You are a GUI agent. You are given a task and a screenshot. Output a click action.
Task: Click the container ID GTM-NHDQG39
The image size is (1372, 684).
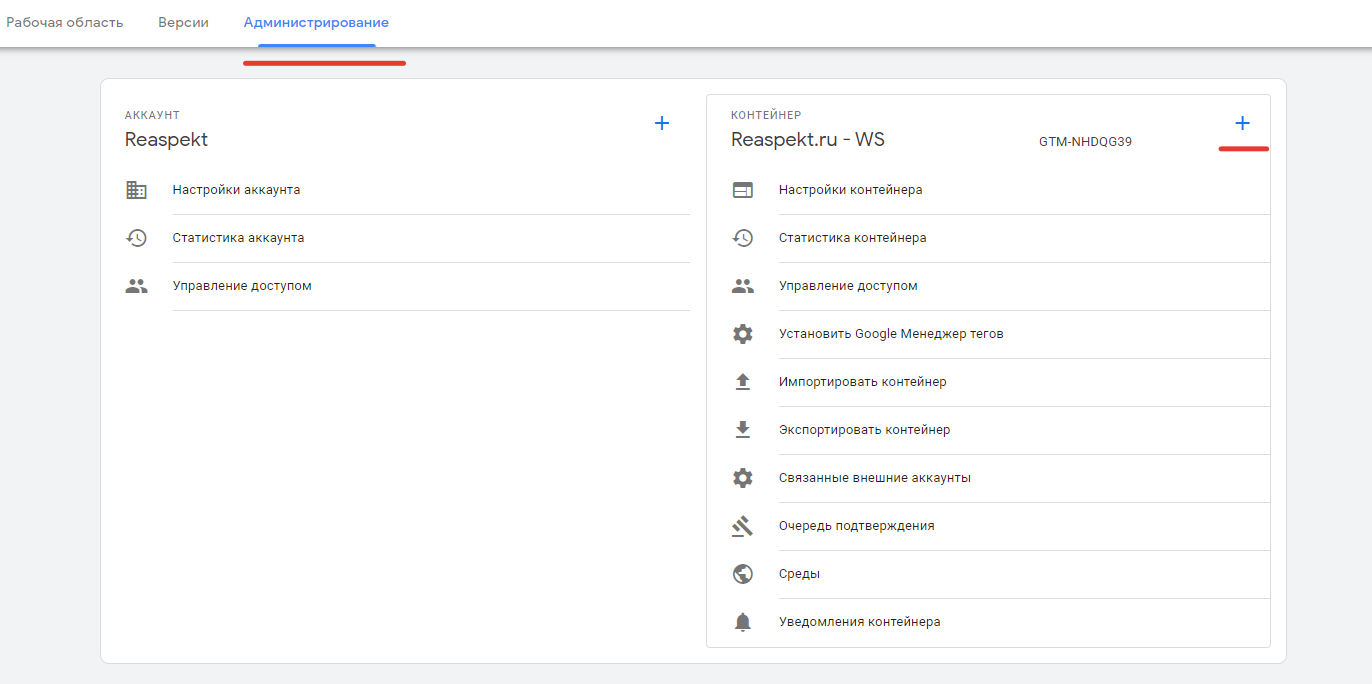coord(1085,142)
